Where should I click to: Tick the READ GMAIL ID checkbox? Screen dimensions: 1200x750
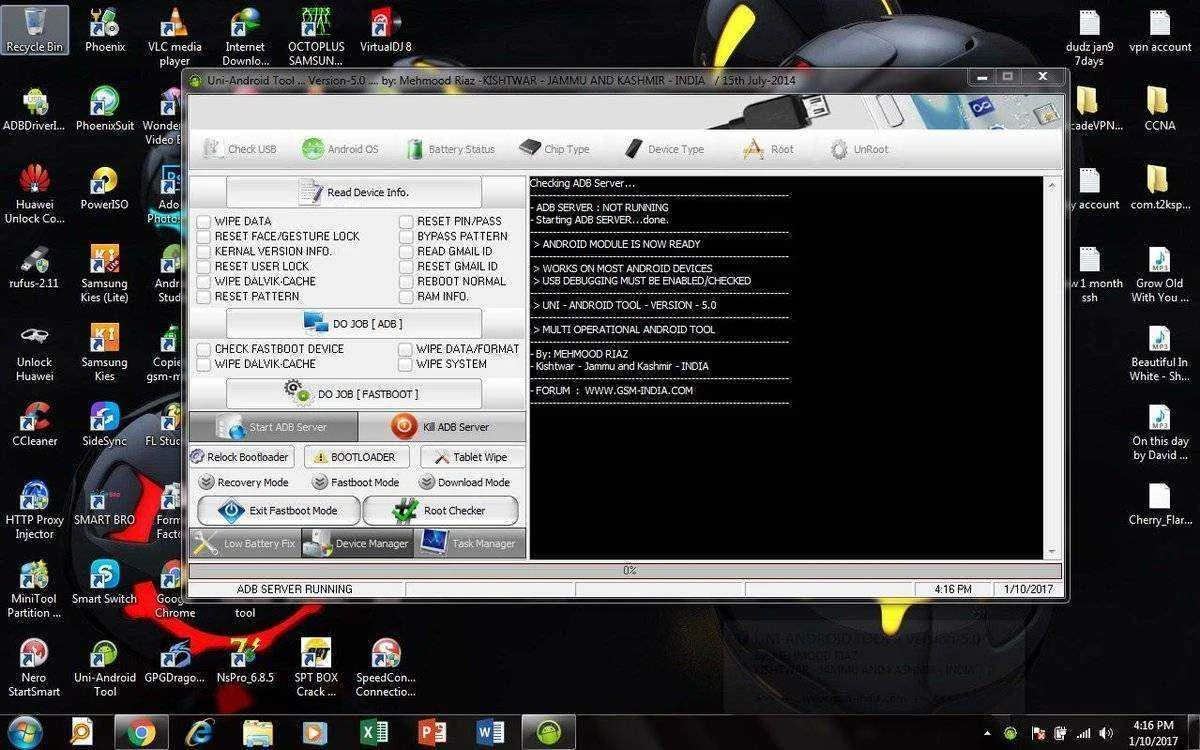(406, 251)
